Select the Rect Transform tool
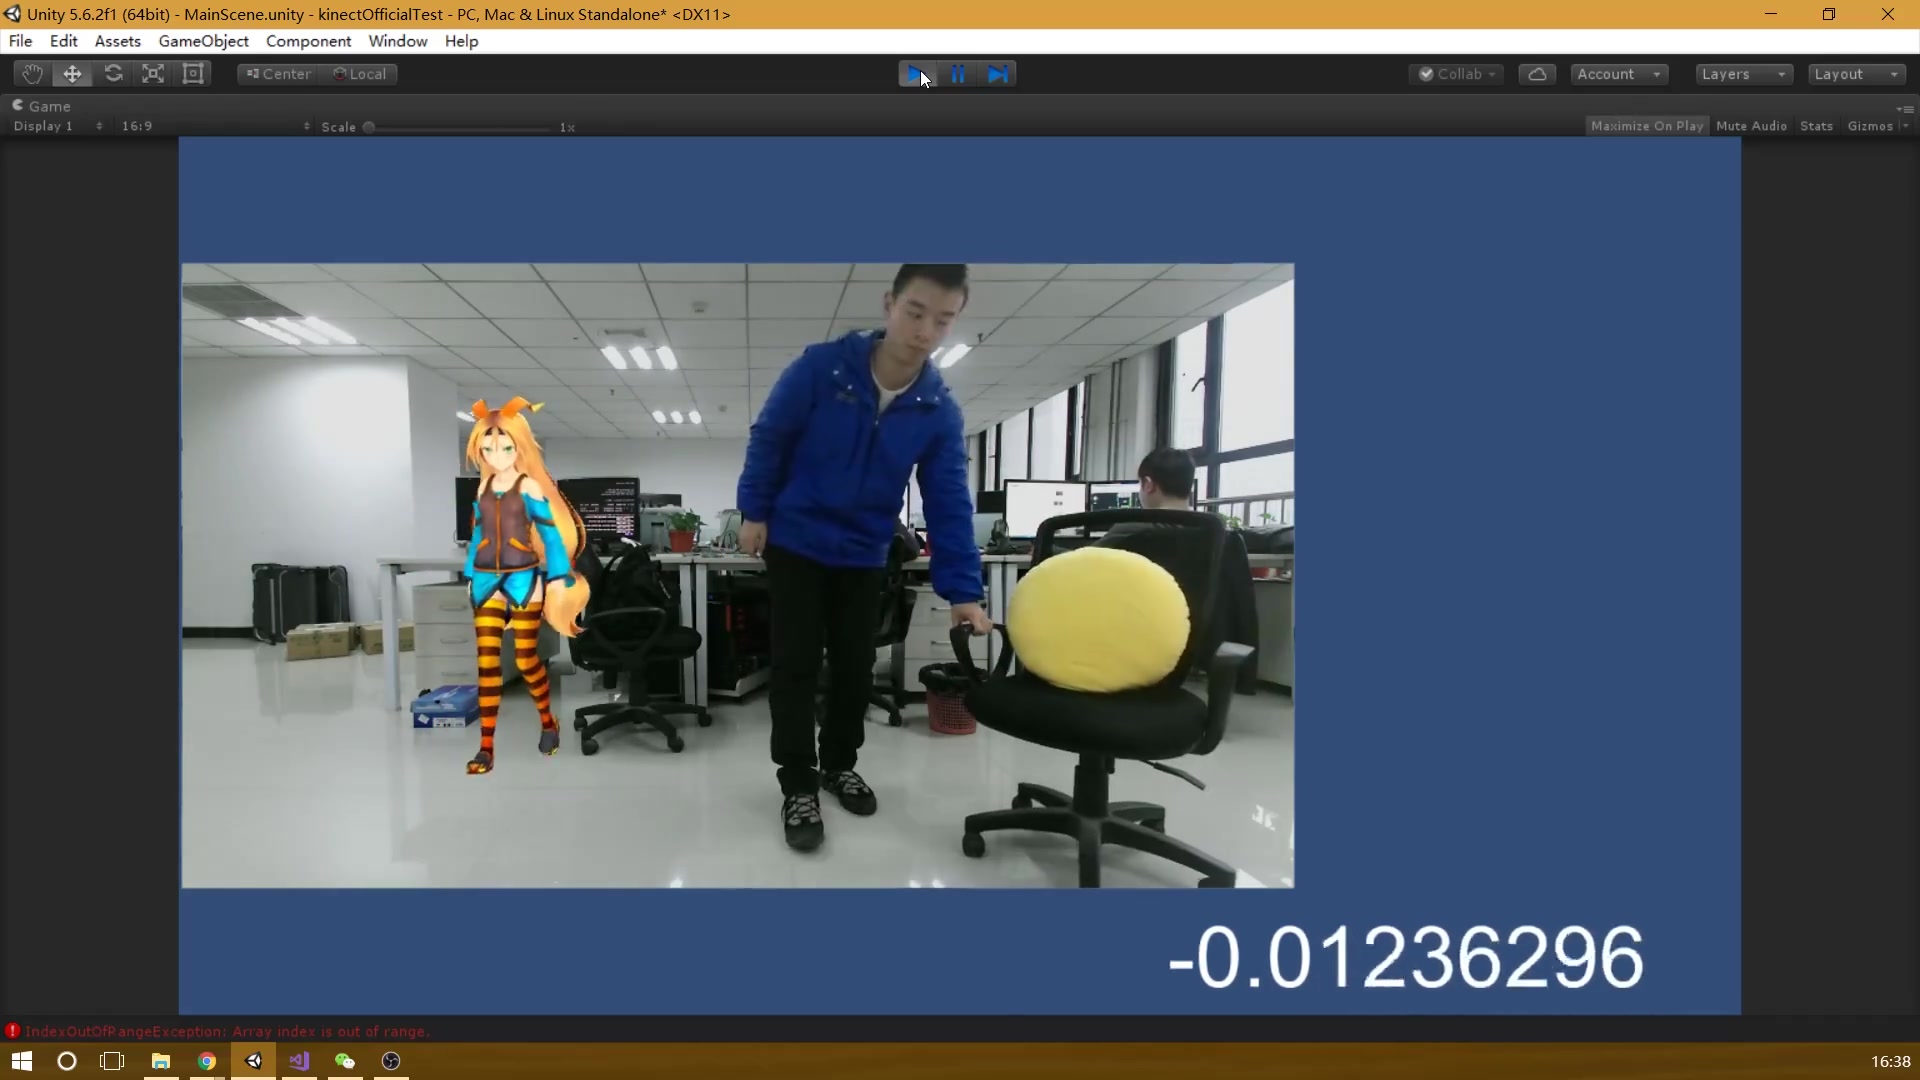This screenshot has width=1920, height=1080. pos(193,73)
